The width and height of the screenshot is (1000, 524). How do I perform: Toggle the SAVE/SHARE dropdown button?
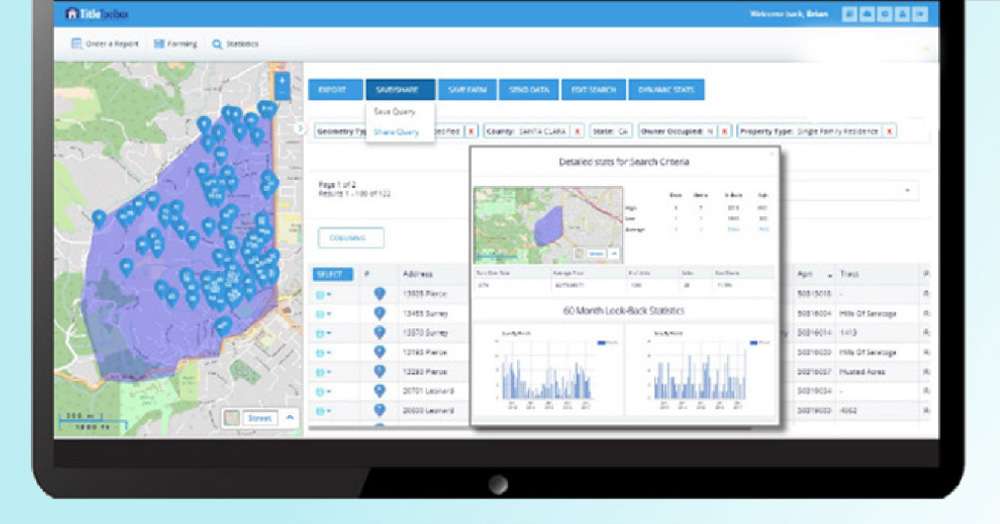coord(401,90)
